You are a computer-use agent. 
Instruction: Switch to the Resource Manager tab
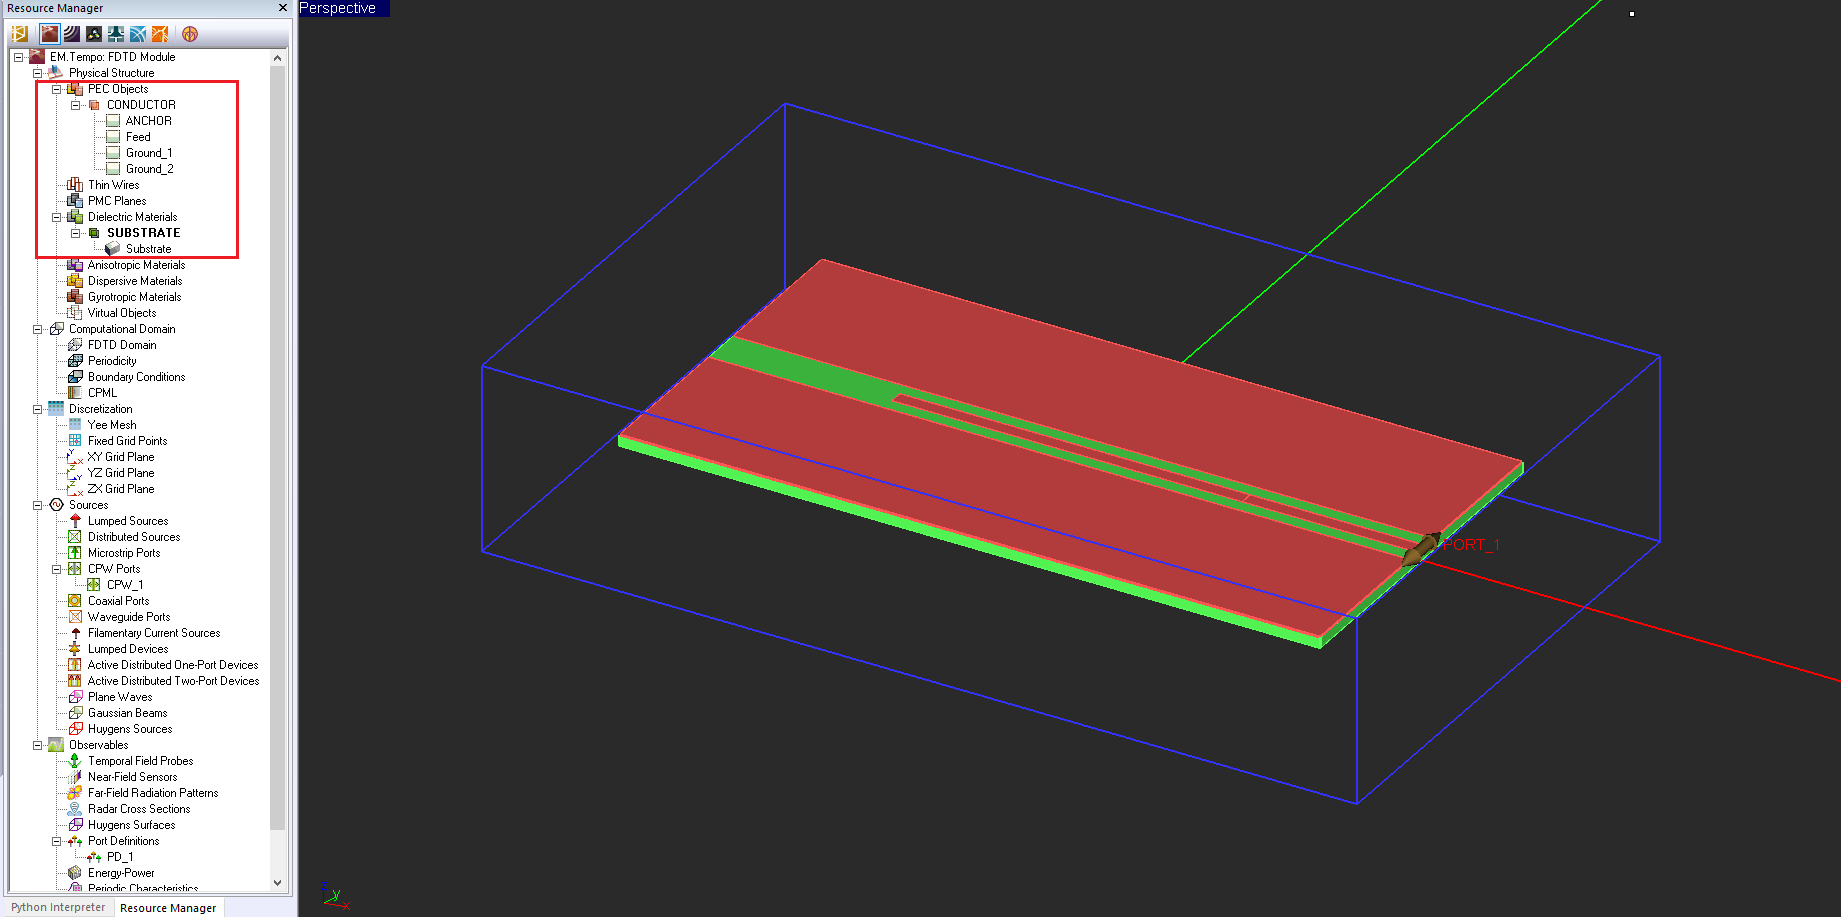coord(168,908)
